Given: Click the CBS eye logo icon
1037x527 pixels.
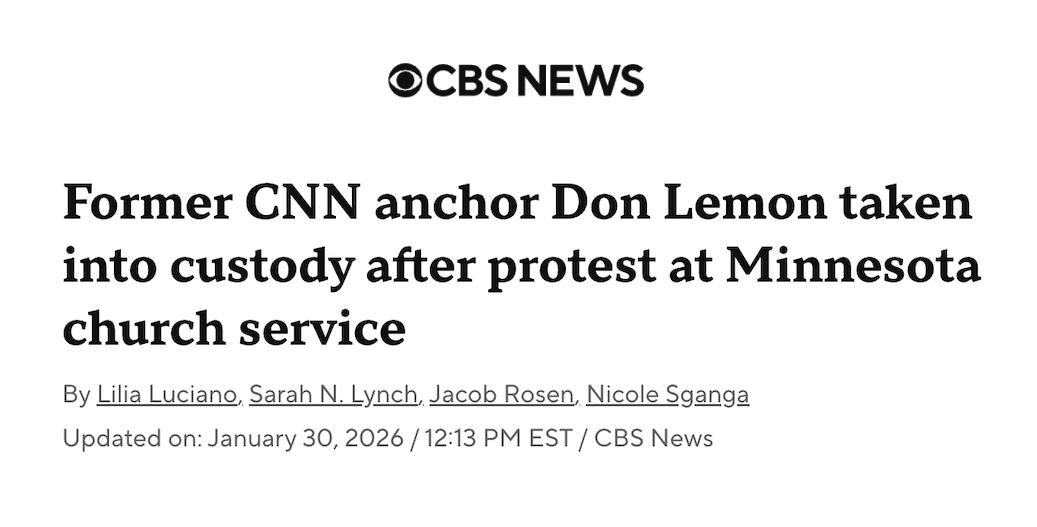Looking at the screenshot, I should point(405,80).
